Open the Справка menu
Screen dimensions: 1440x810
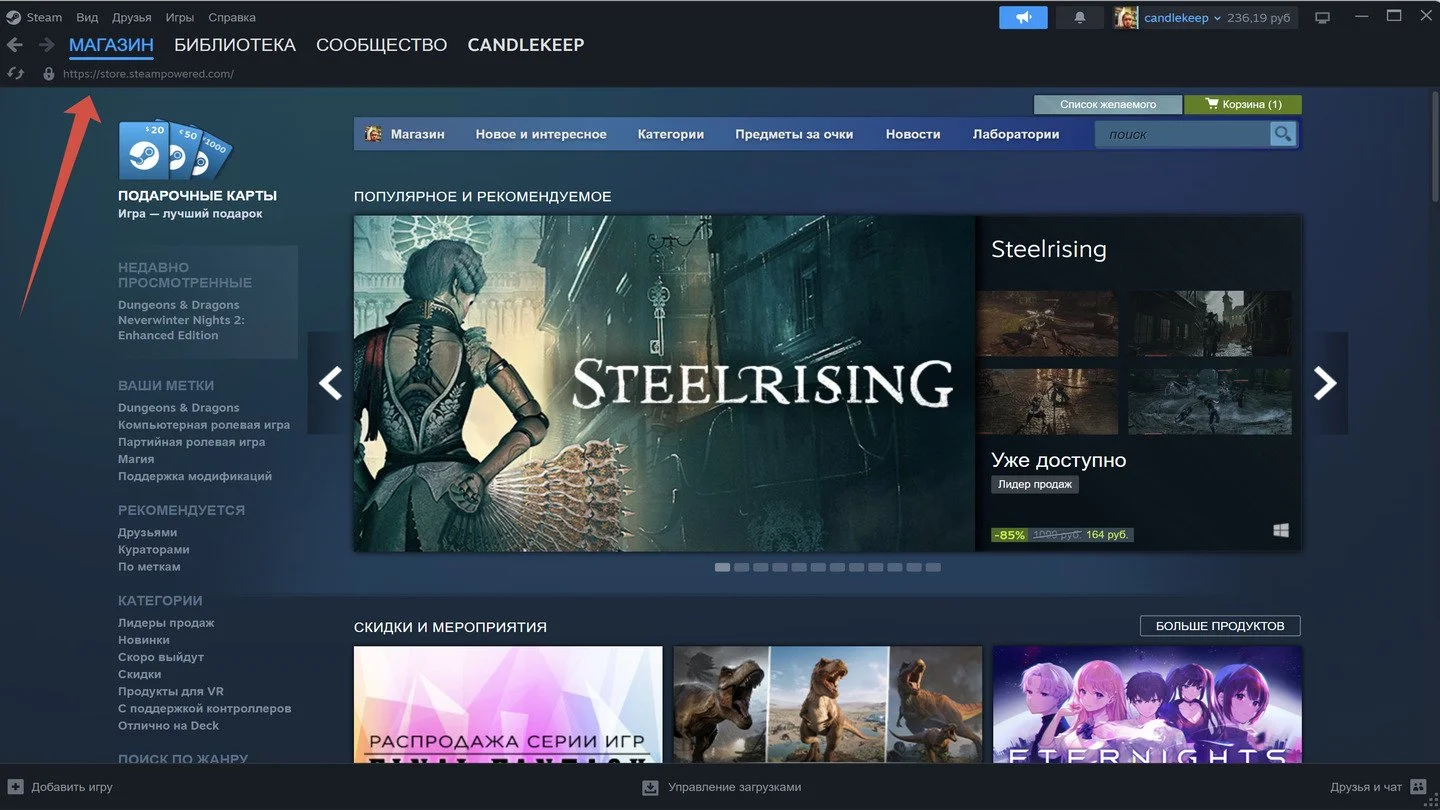(x=232, y=17)
